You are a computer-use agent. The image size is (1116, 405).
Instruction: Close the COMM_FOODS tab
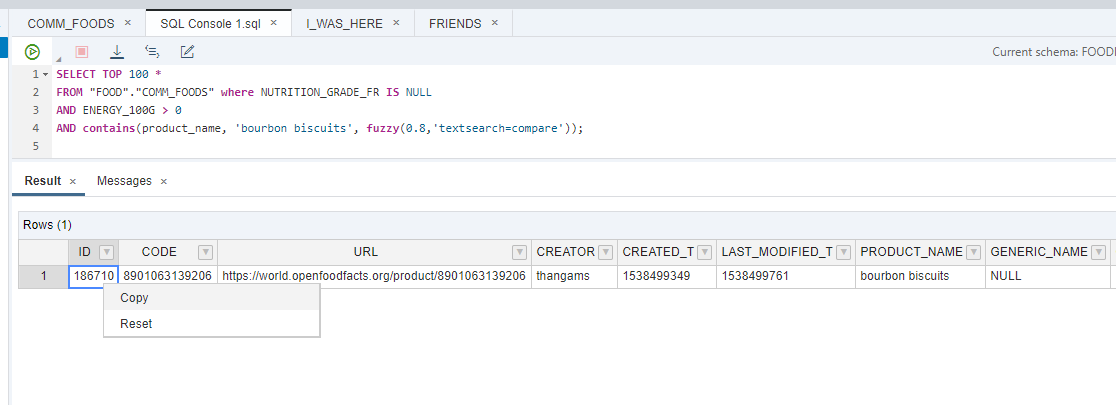(x=128, y=23)
